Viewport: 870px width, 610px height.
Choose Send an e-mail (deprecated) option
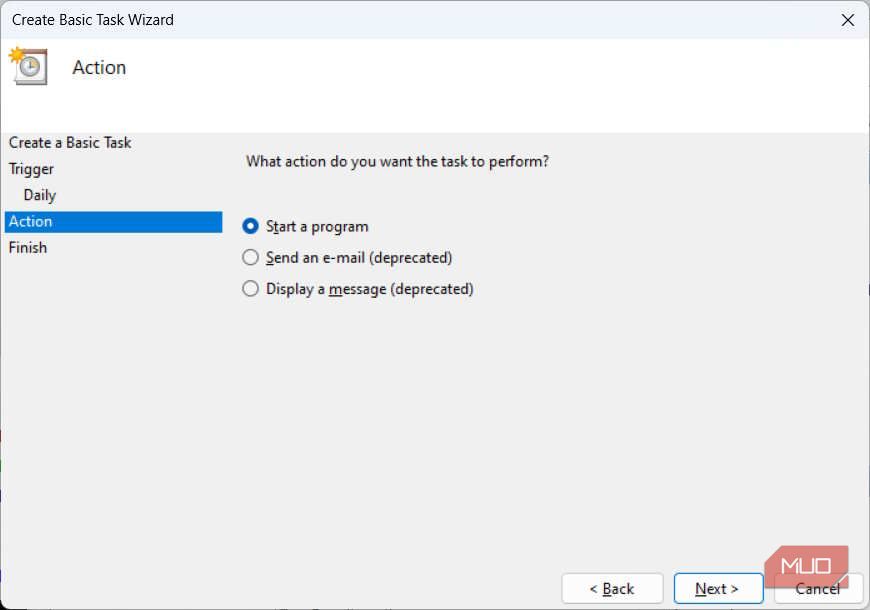[x=250, y=257]
